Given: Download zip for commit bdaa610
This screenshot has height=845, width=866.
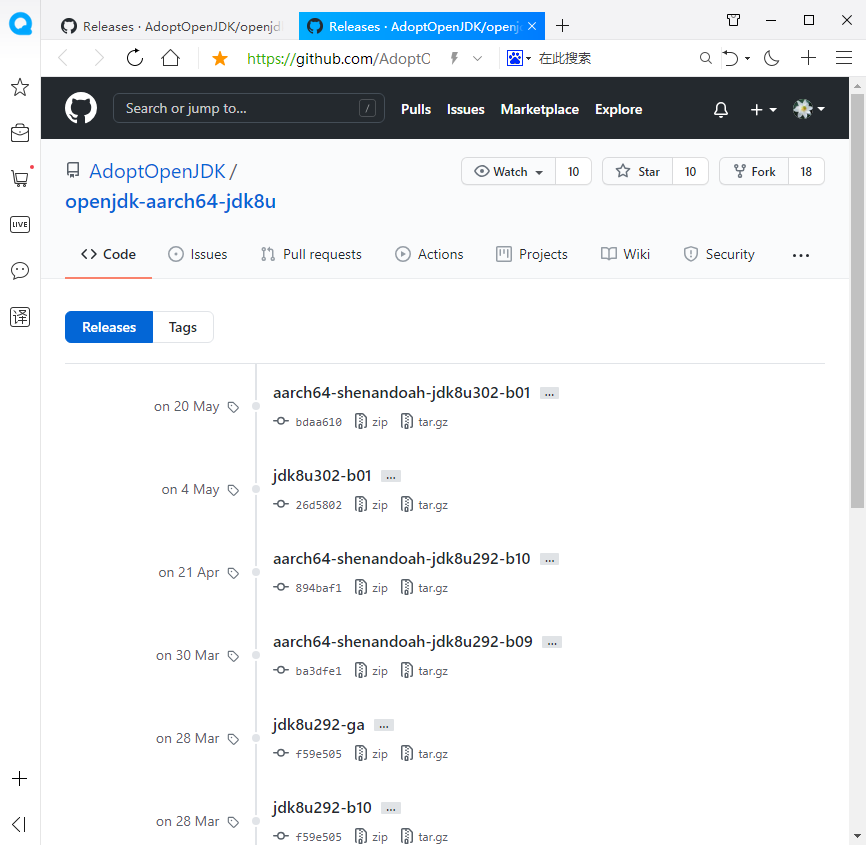Looking at the screenshot, I should 371,422.
